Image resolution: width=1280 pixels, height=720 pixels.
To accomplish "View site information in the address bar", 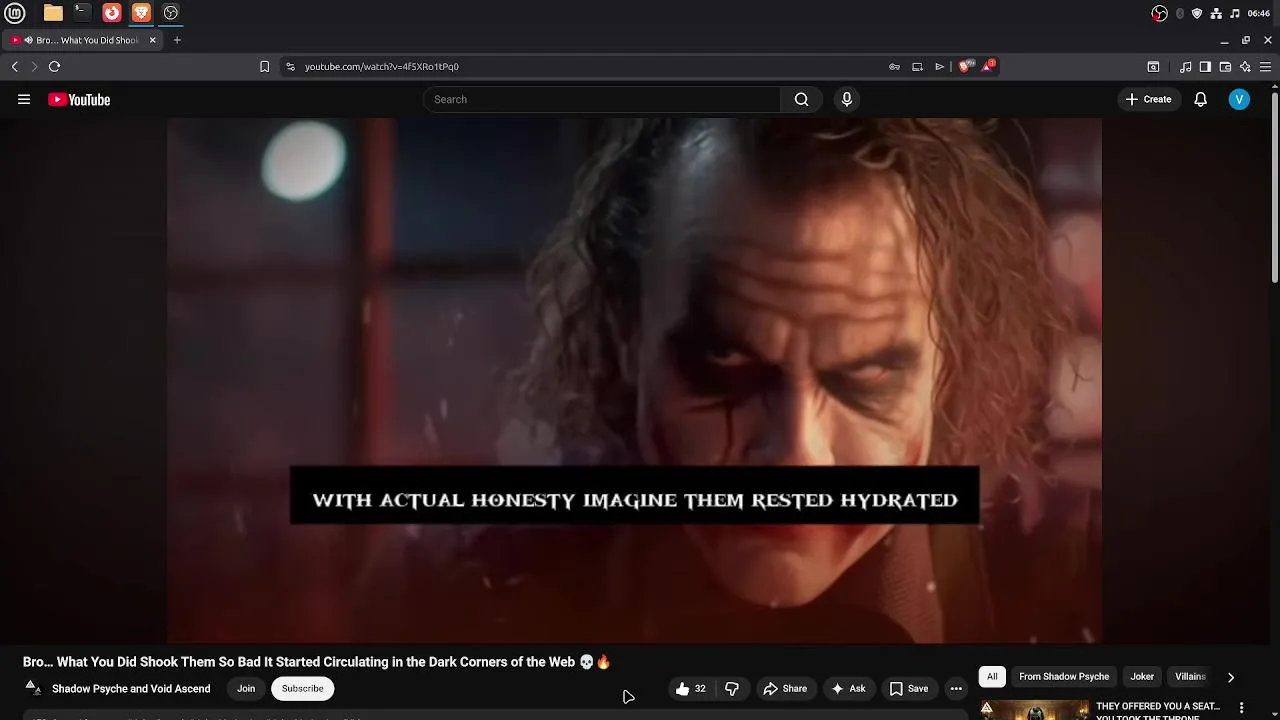I will 290,66.
